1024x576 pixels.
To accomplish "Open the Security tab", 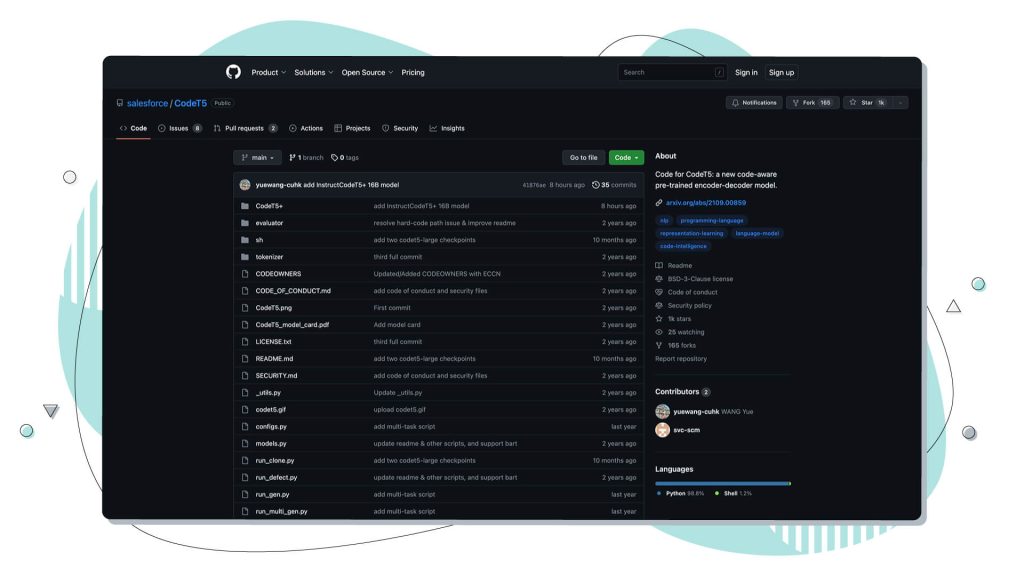I will (x=400, y=129).
